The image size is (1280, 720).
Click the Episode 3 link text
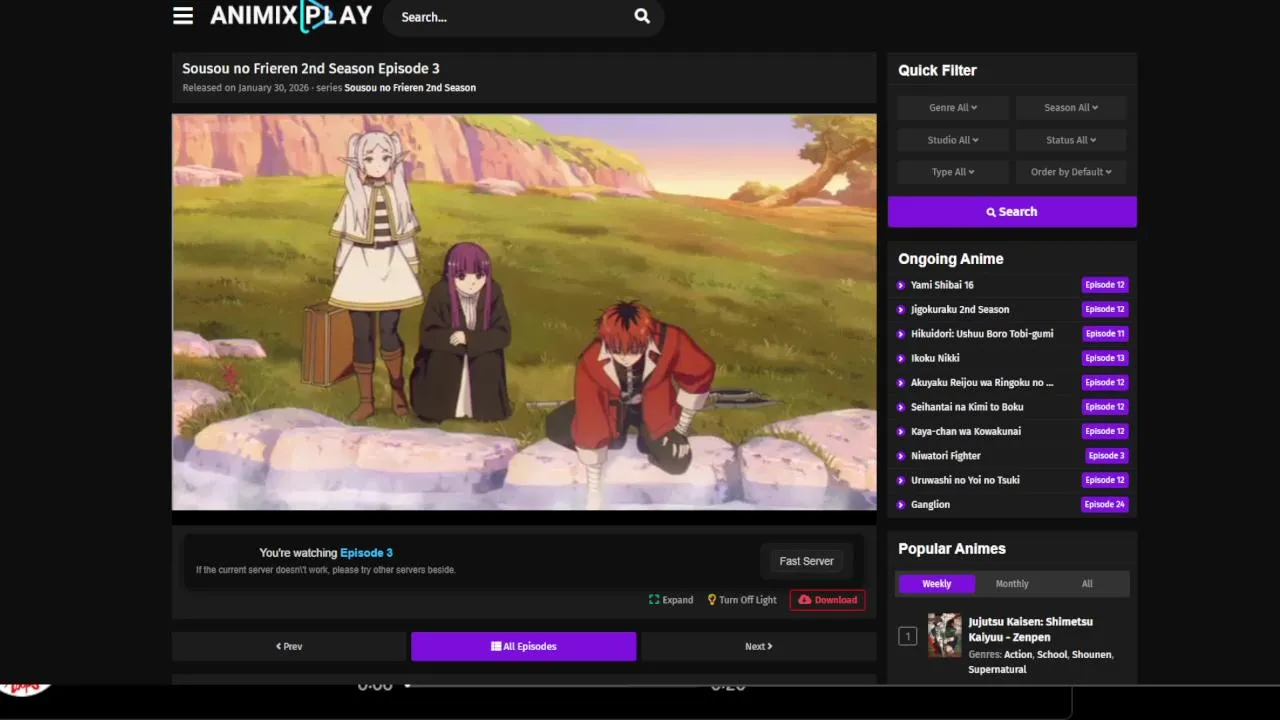(x=366, y=553)
